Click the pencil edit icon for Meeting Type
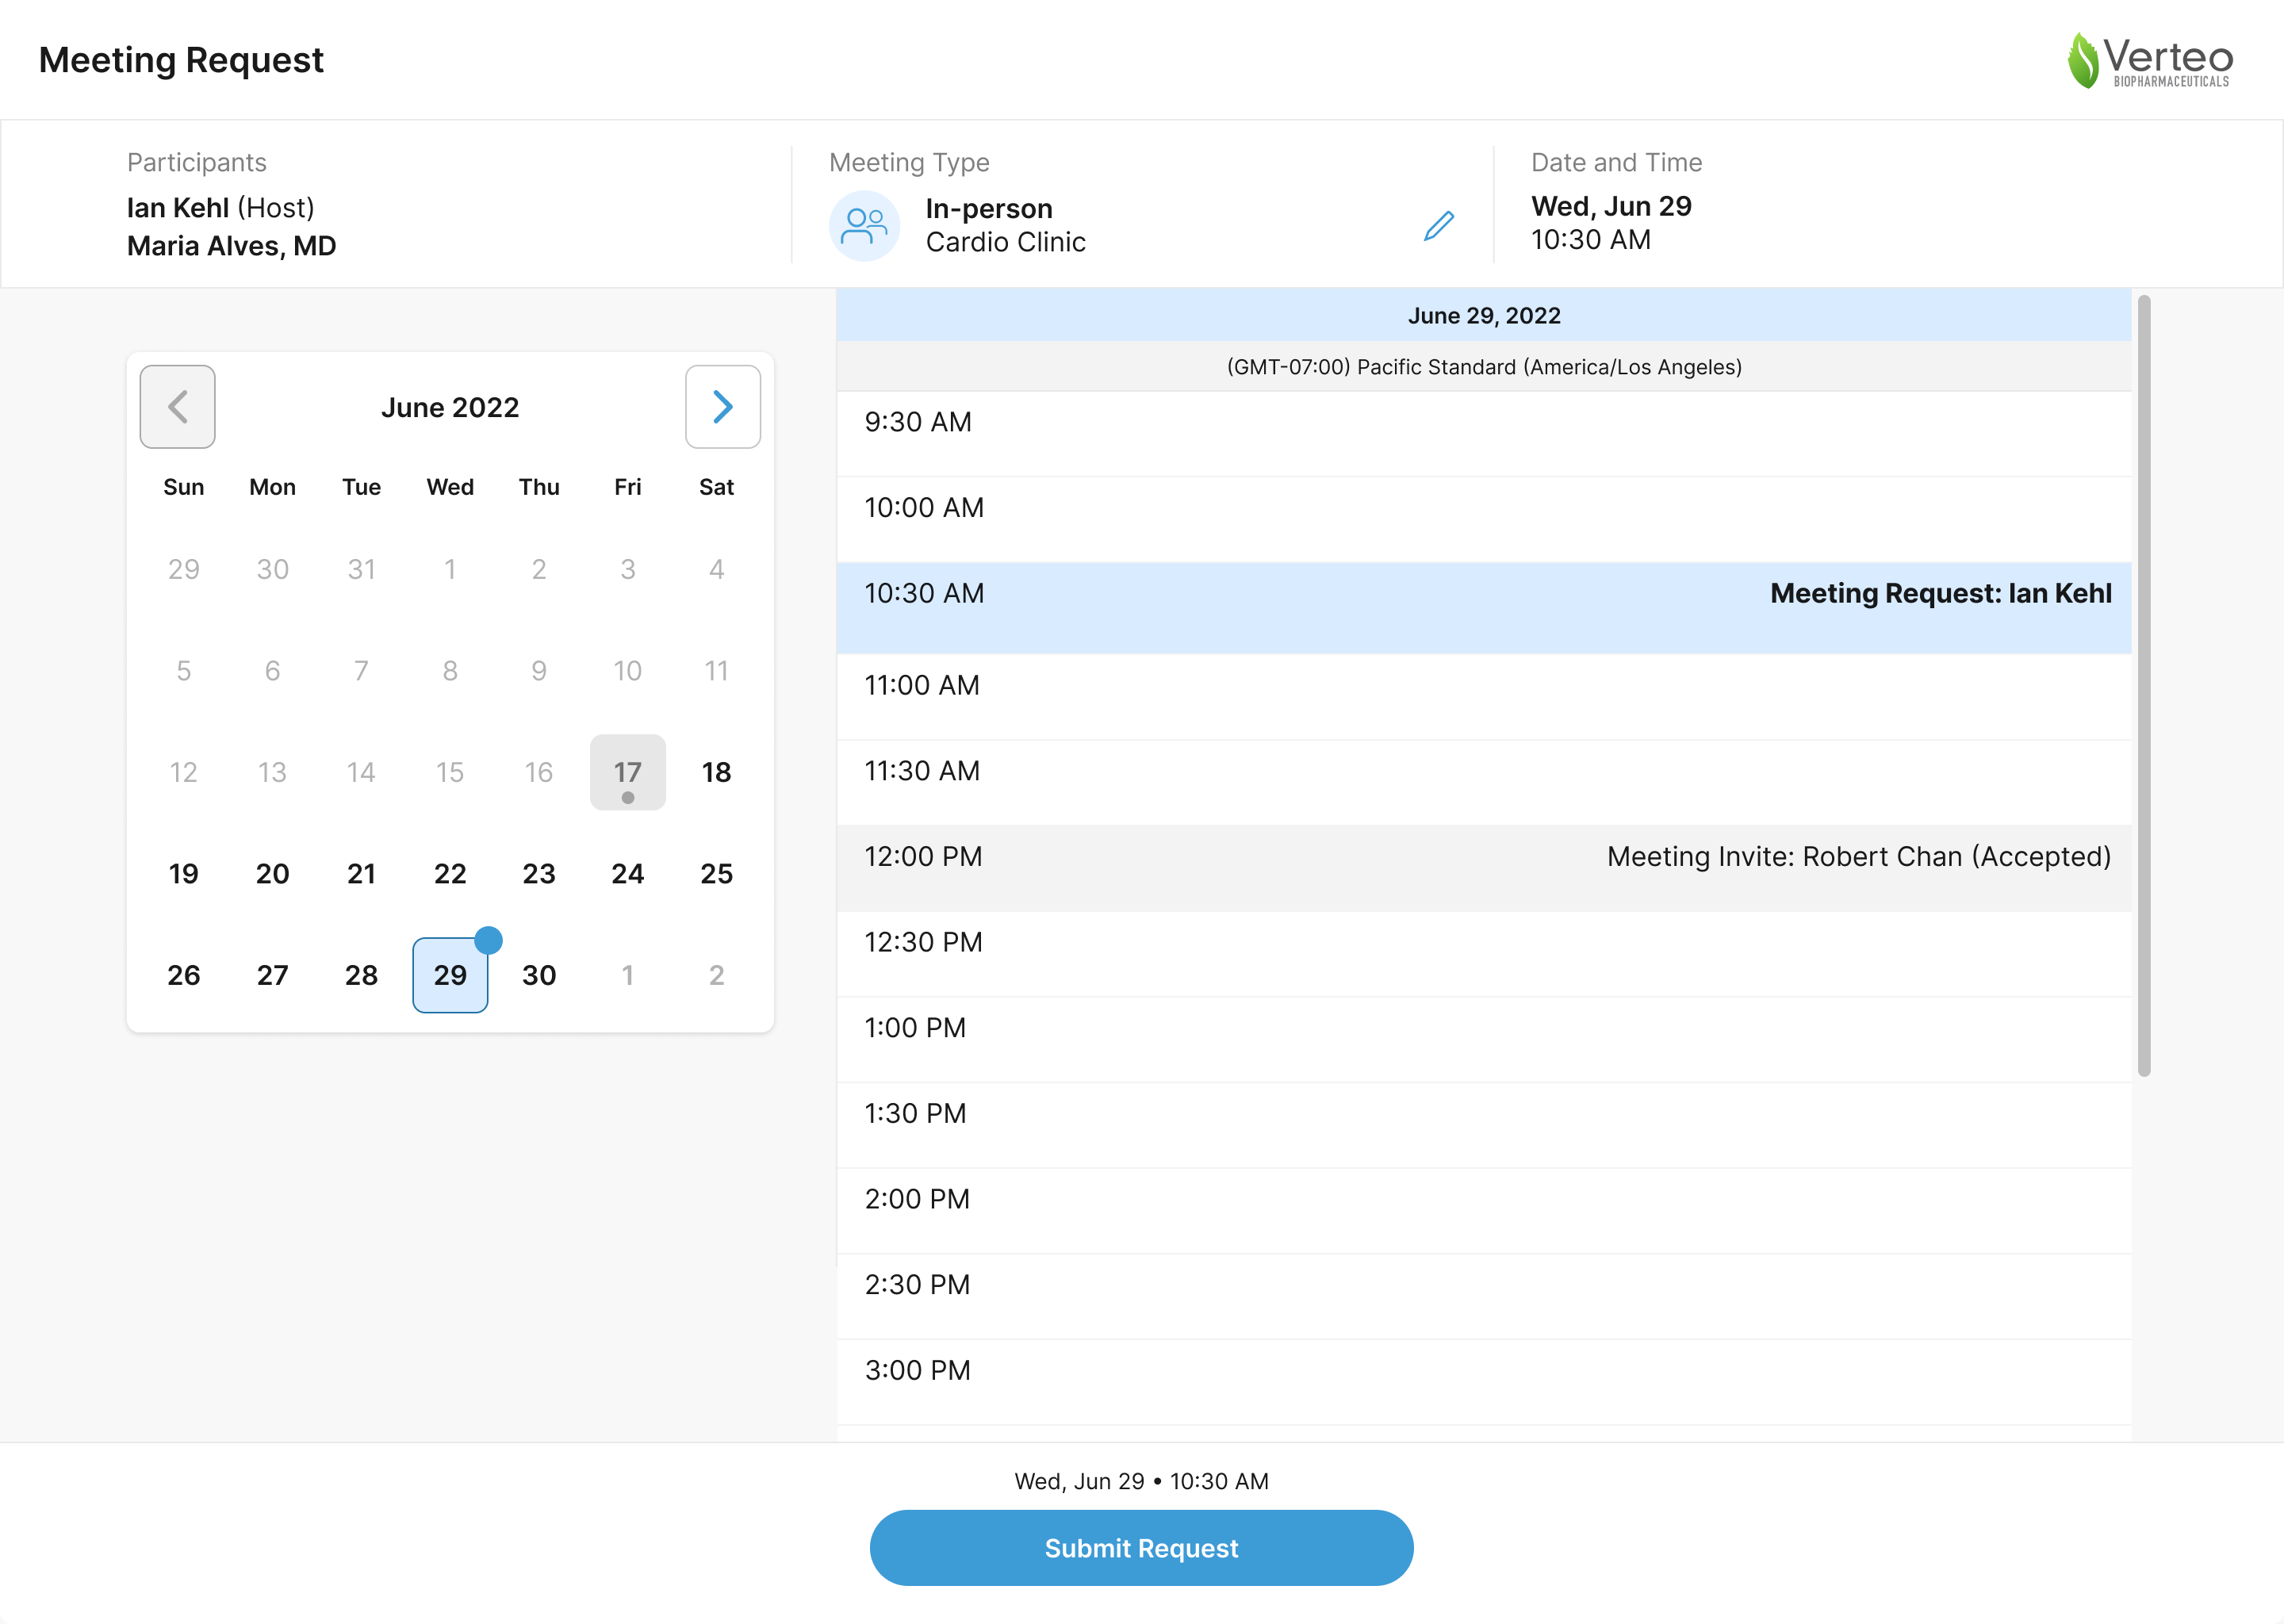Viewport: 2284px width, 1624px height. [1438, 226]
